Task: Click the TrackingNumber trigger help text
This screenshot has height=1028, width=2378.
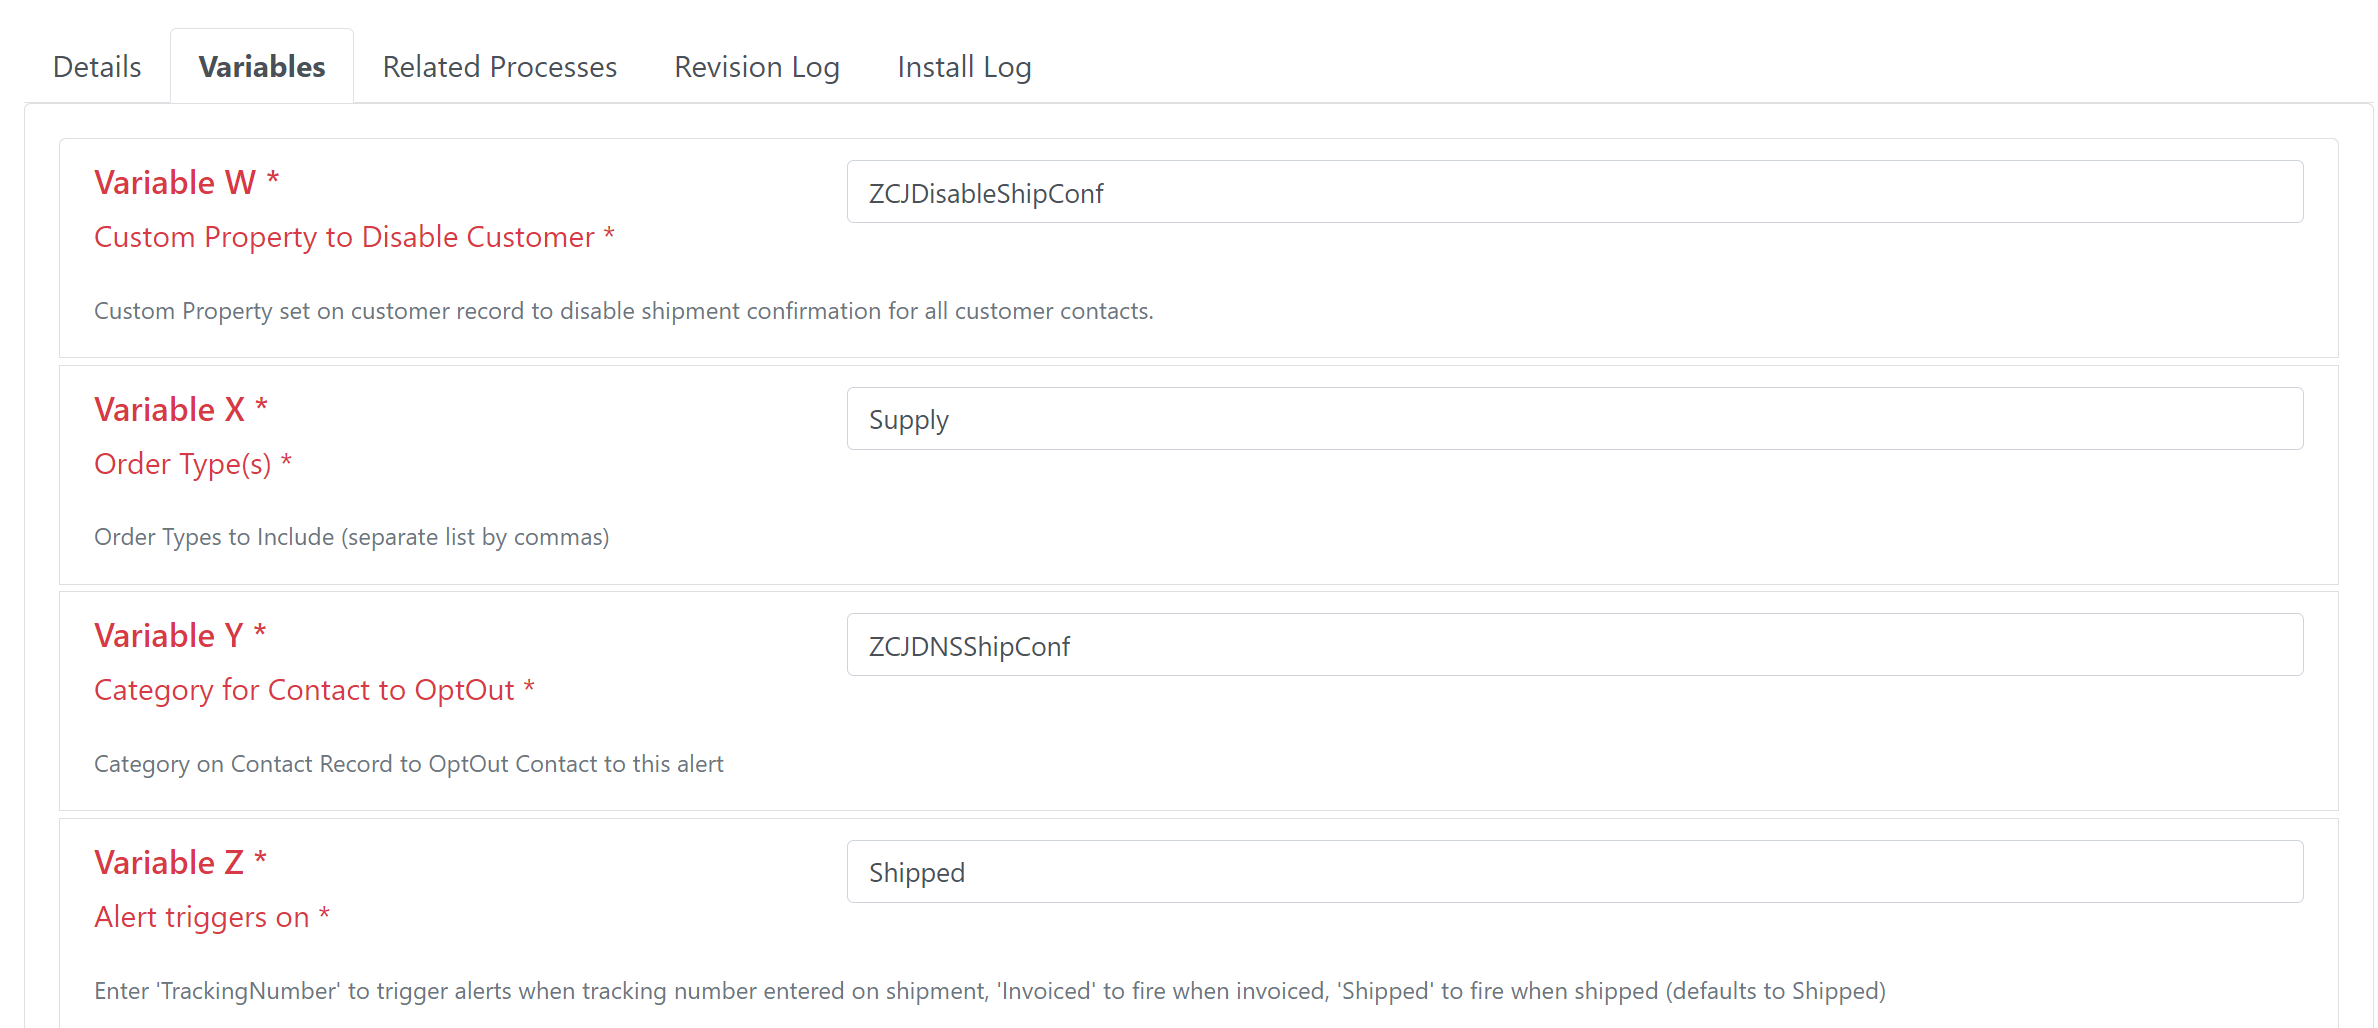Action: click(x=989, y=991)
